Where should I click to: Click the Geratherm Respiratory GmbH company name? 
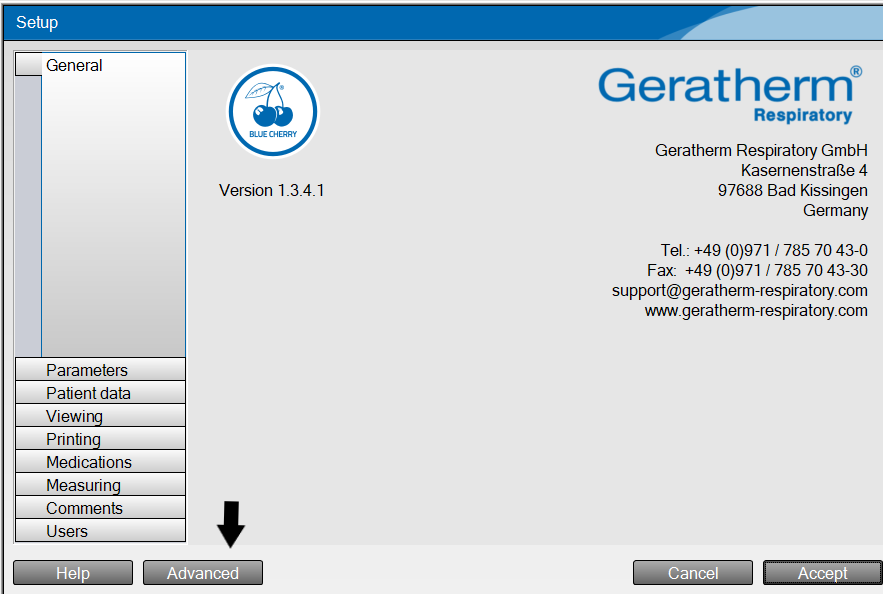point(761,150)
